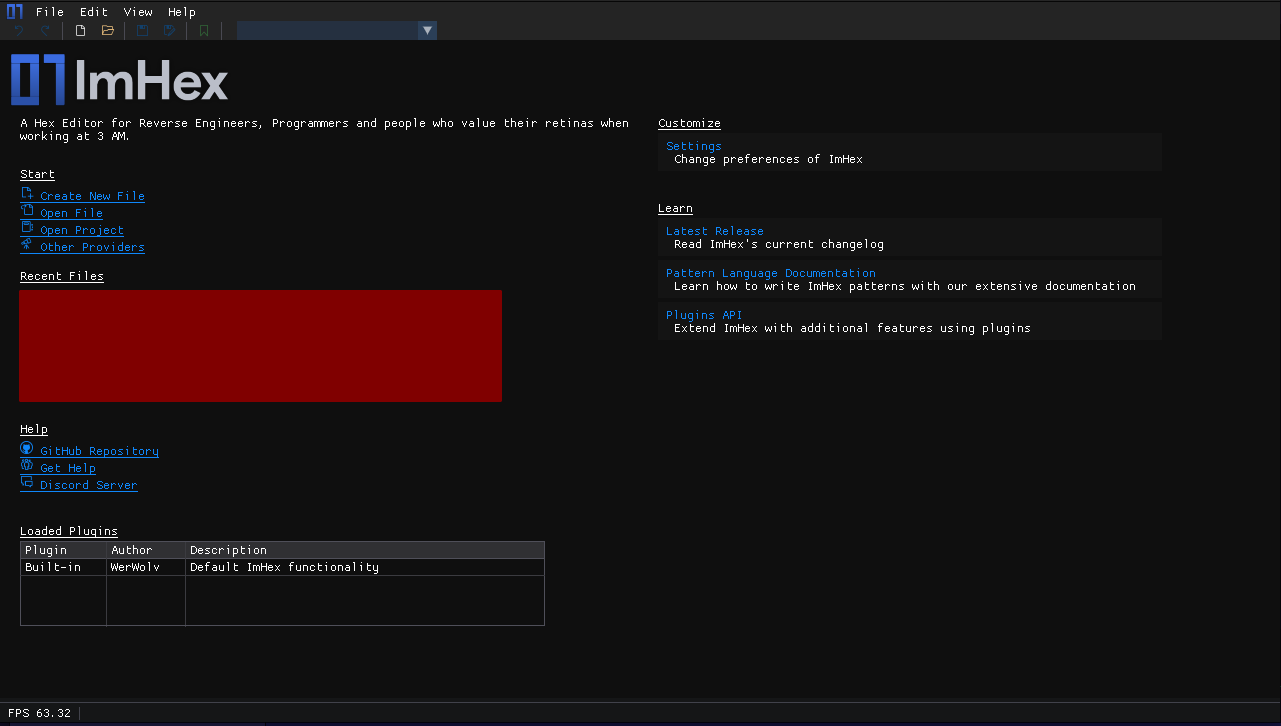
Task: Open the Edit menu
Action: point(94,12)
